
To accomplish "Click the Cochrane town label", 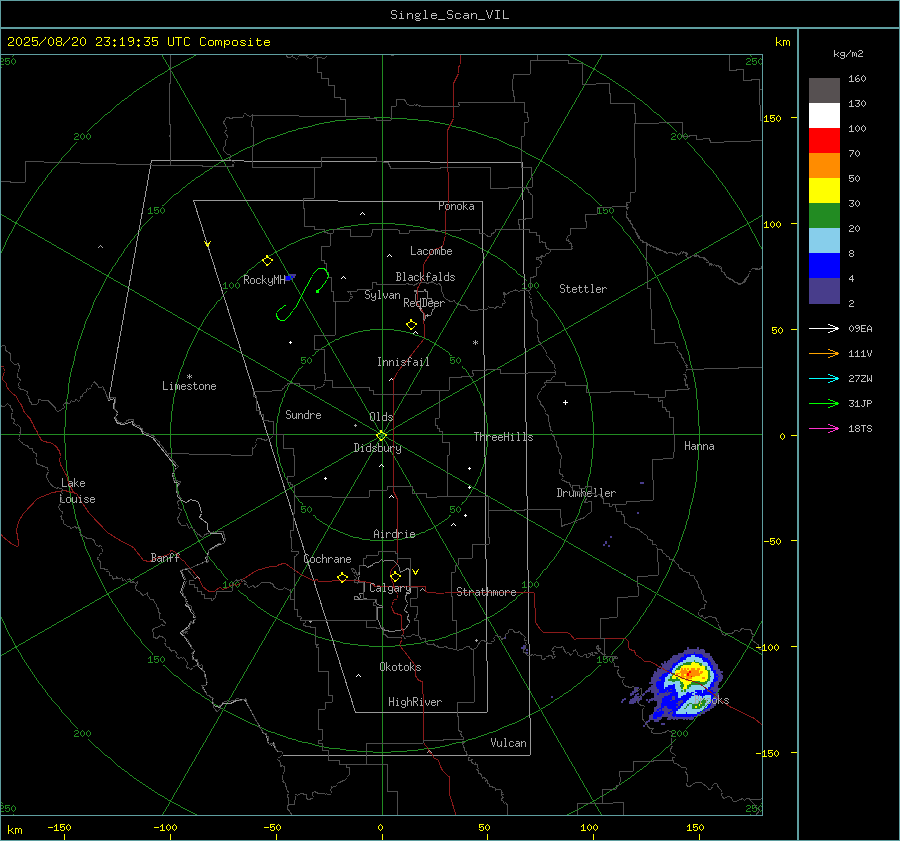I will [x=327, y=559].
